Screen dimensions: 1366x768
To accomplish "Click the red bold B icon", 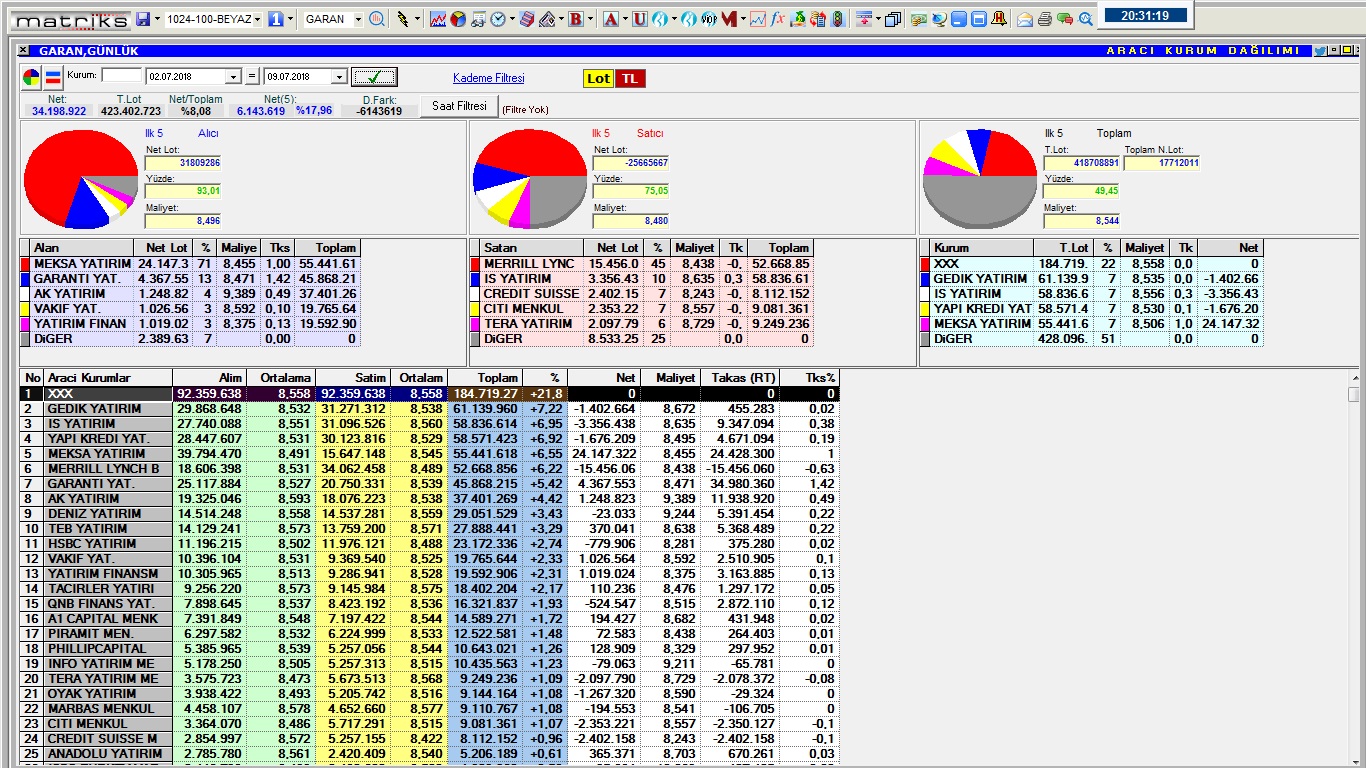I will click(576, 19).
